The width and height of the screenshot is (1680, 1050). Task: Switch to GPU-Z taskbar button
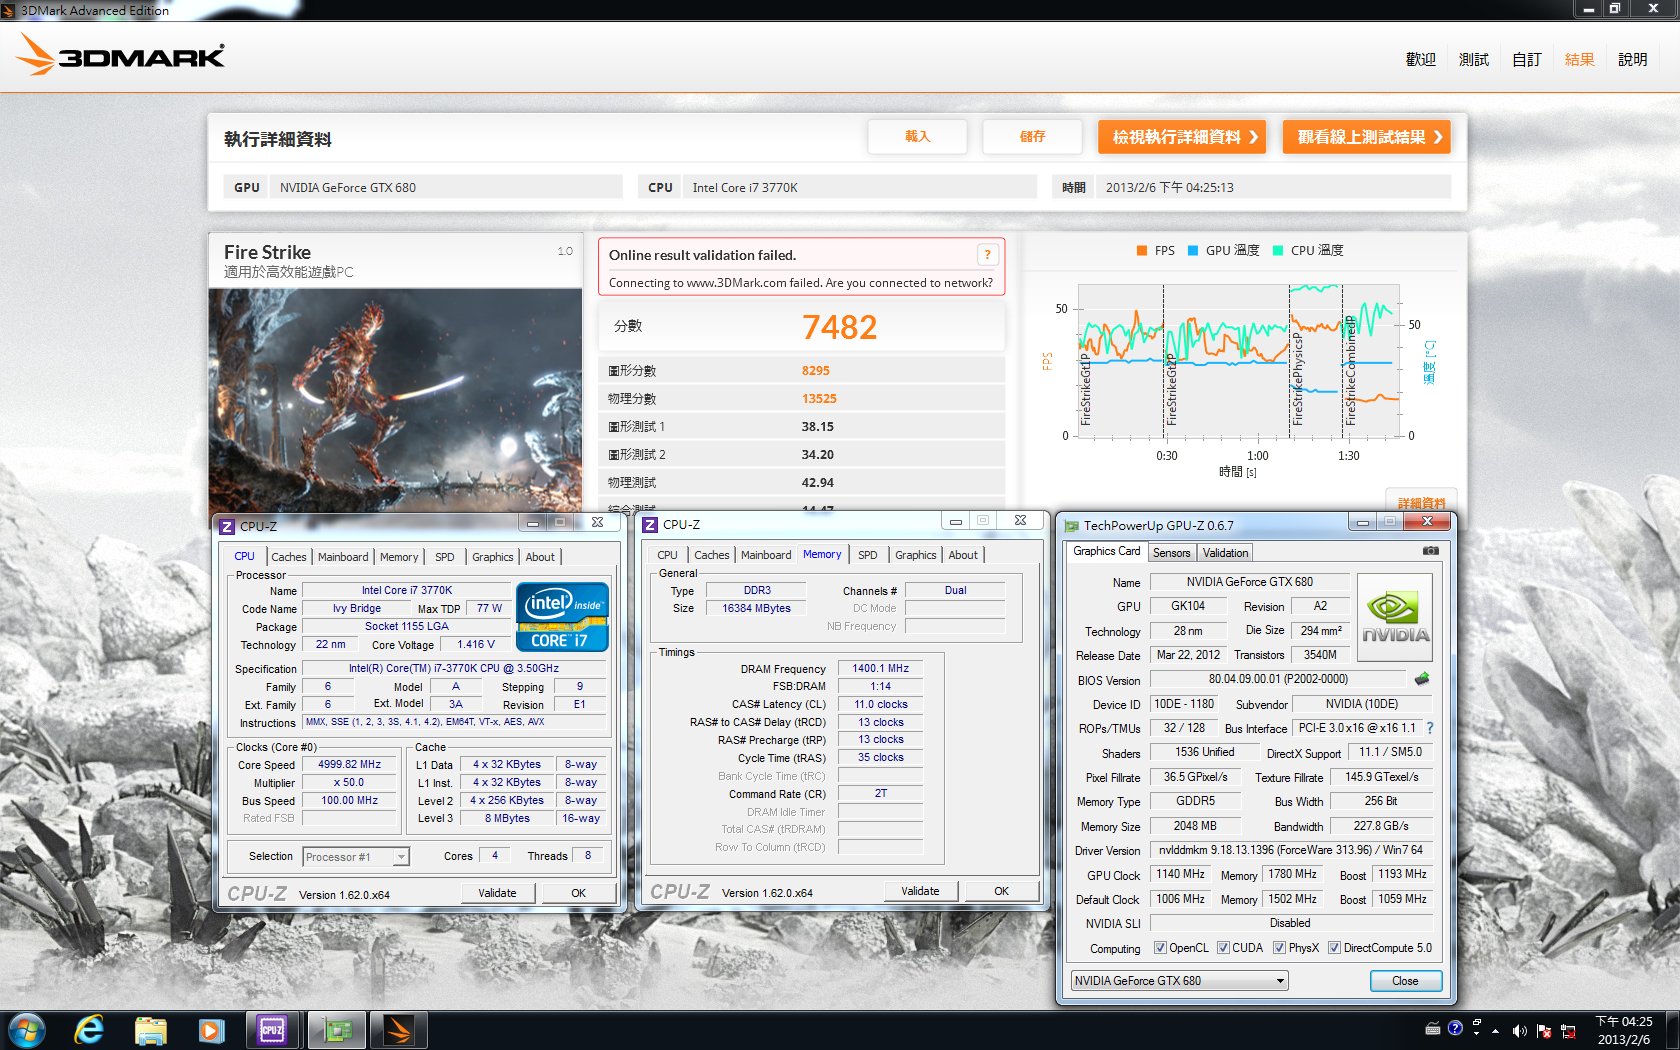pyautogui.click(x=336, y=1030)
